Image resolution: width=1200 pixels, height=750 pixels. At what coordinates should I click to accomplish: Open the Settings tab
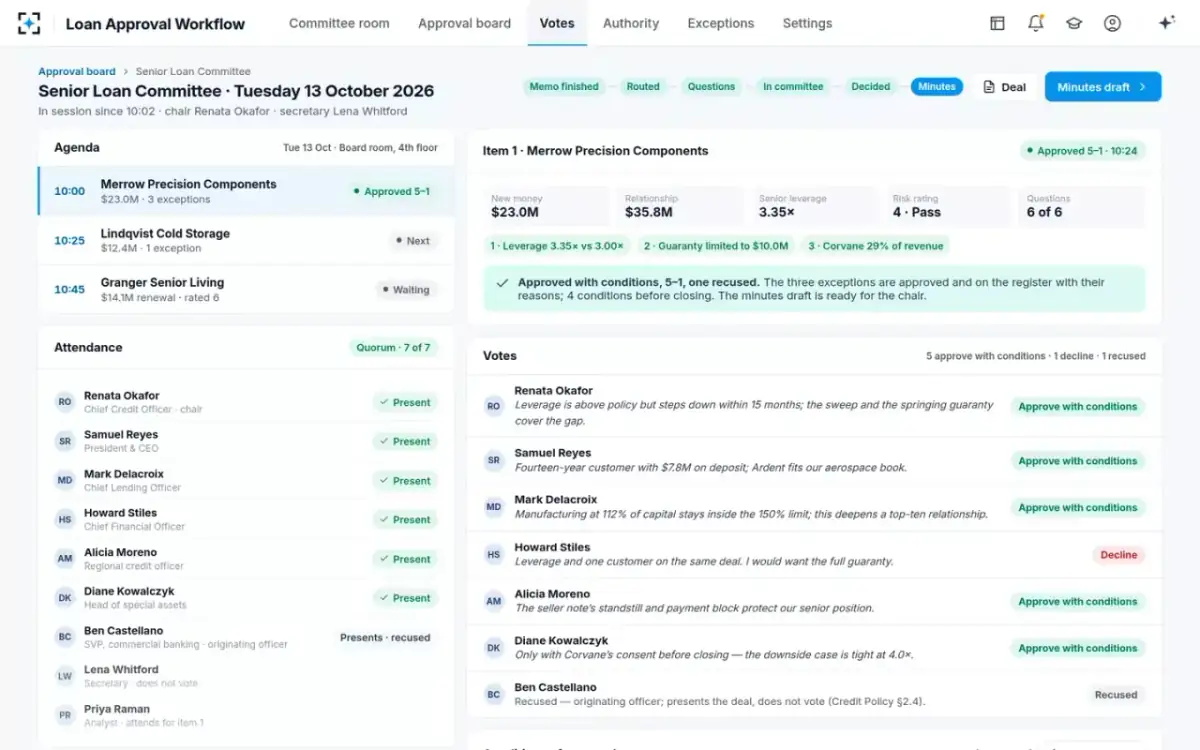[x=807, y=23]
